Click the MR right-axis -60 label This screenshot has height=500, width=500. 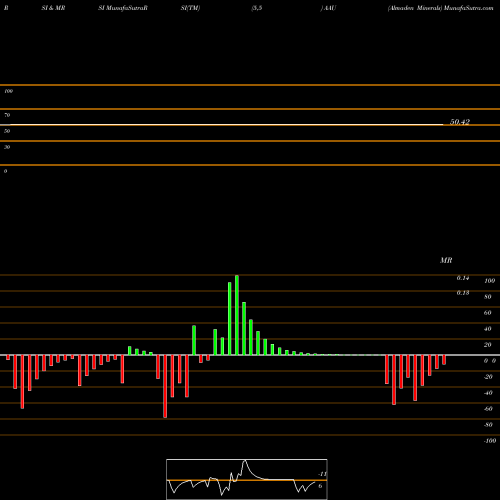coord(488,409)
